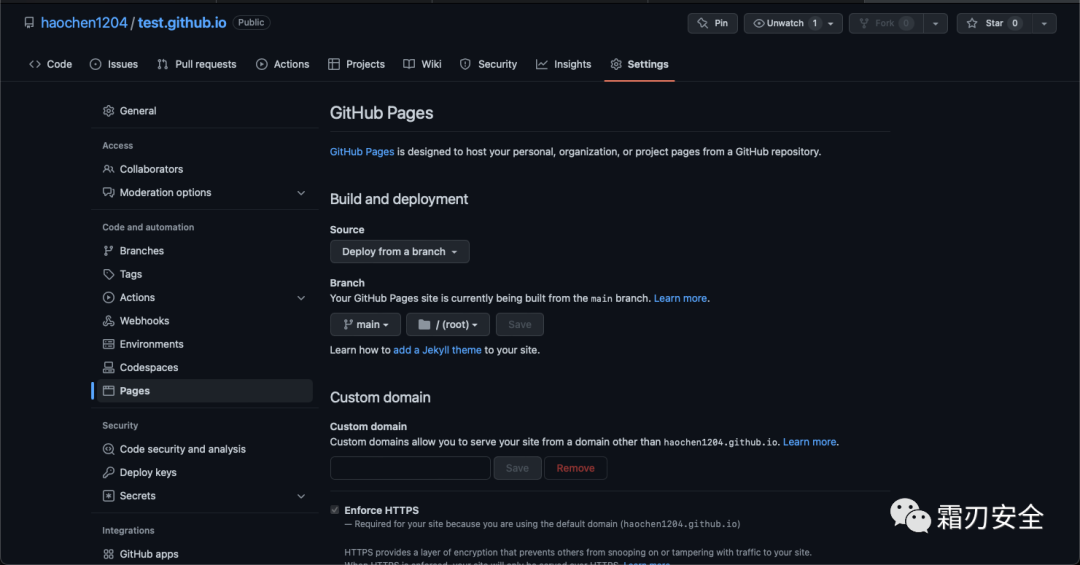Screen dimensions: 1080x565
Task: Select the Settings tab
Action: click(x=639, y=64)
